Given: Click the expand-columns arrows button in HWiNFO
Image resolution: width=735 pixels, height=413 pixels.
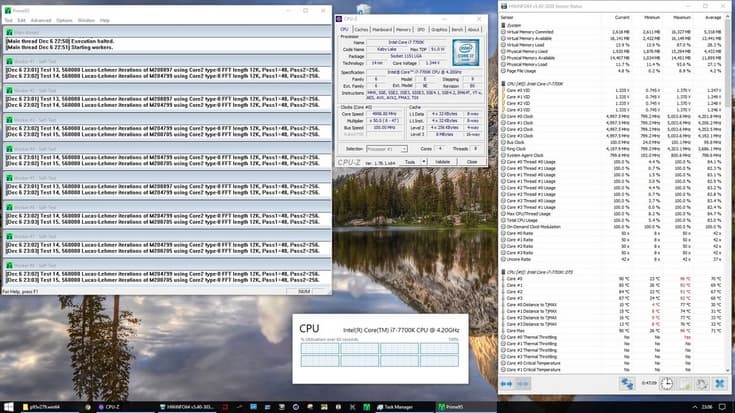Looking at the screenshot, I should pos(506,384).
